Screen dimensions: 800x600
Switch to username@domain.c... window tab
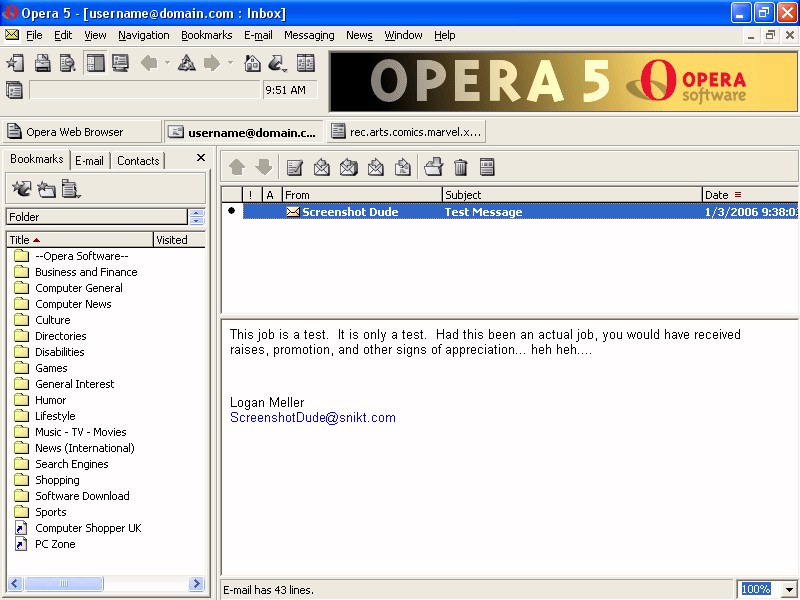pos(244,132)
